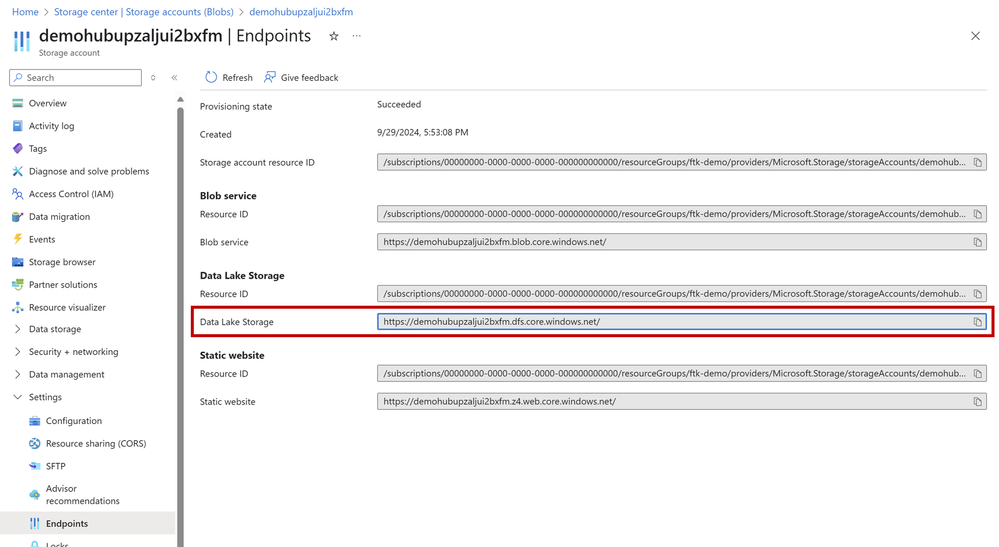Click the Refresh circular arrow icon
The width and height of the screenshot is (999, 547).
pos(211,78)
